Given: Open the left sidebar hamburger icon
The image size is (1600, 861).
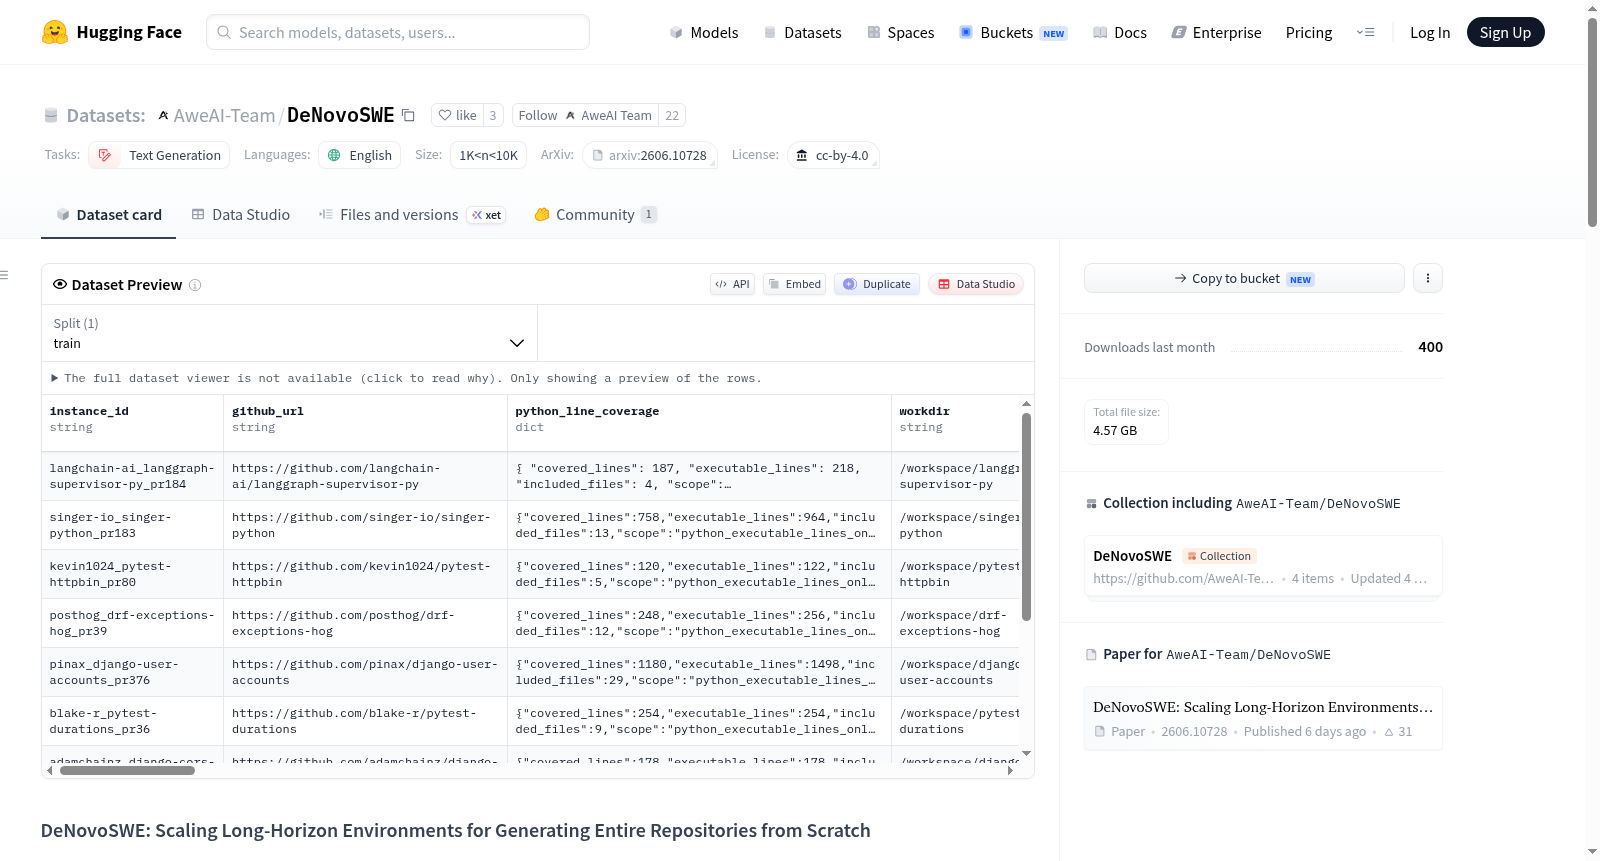Looking at the screenshot, I should pos(4,275).
